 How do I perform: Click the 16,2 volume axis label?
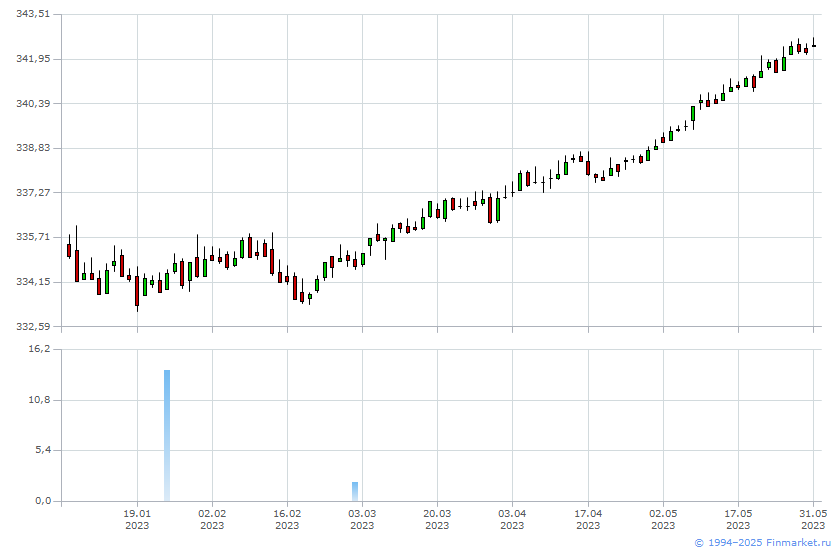tap(40, 349)
